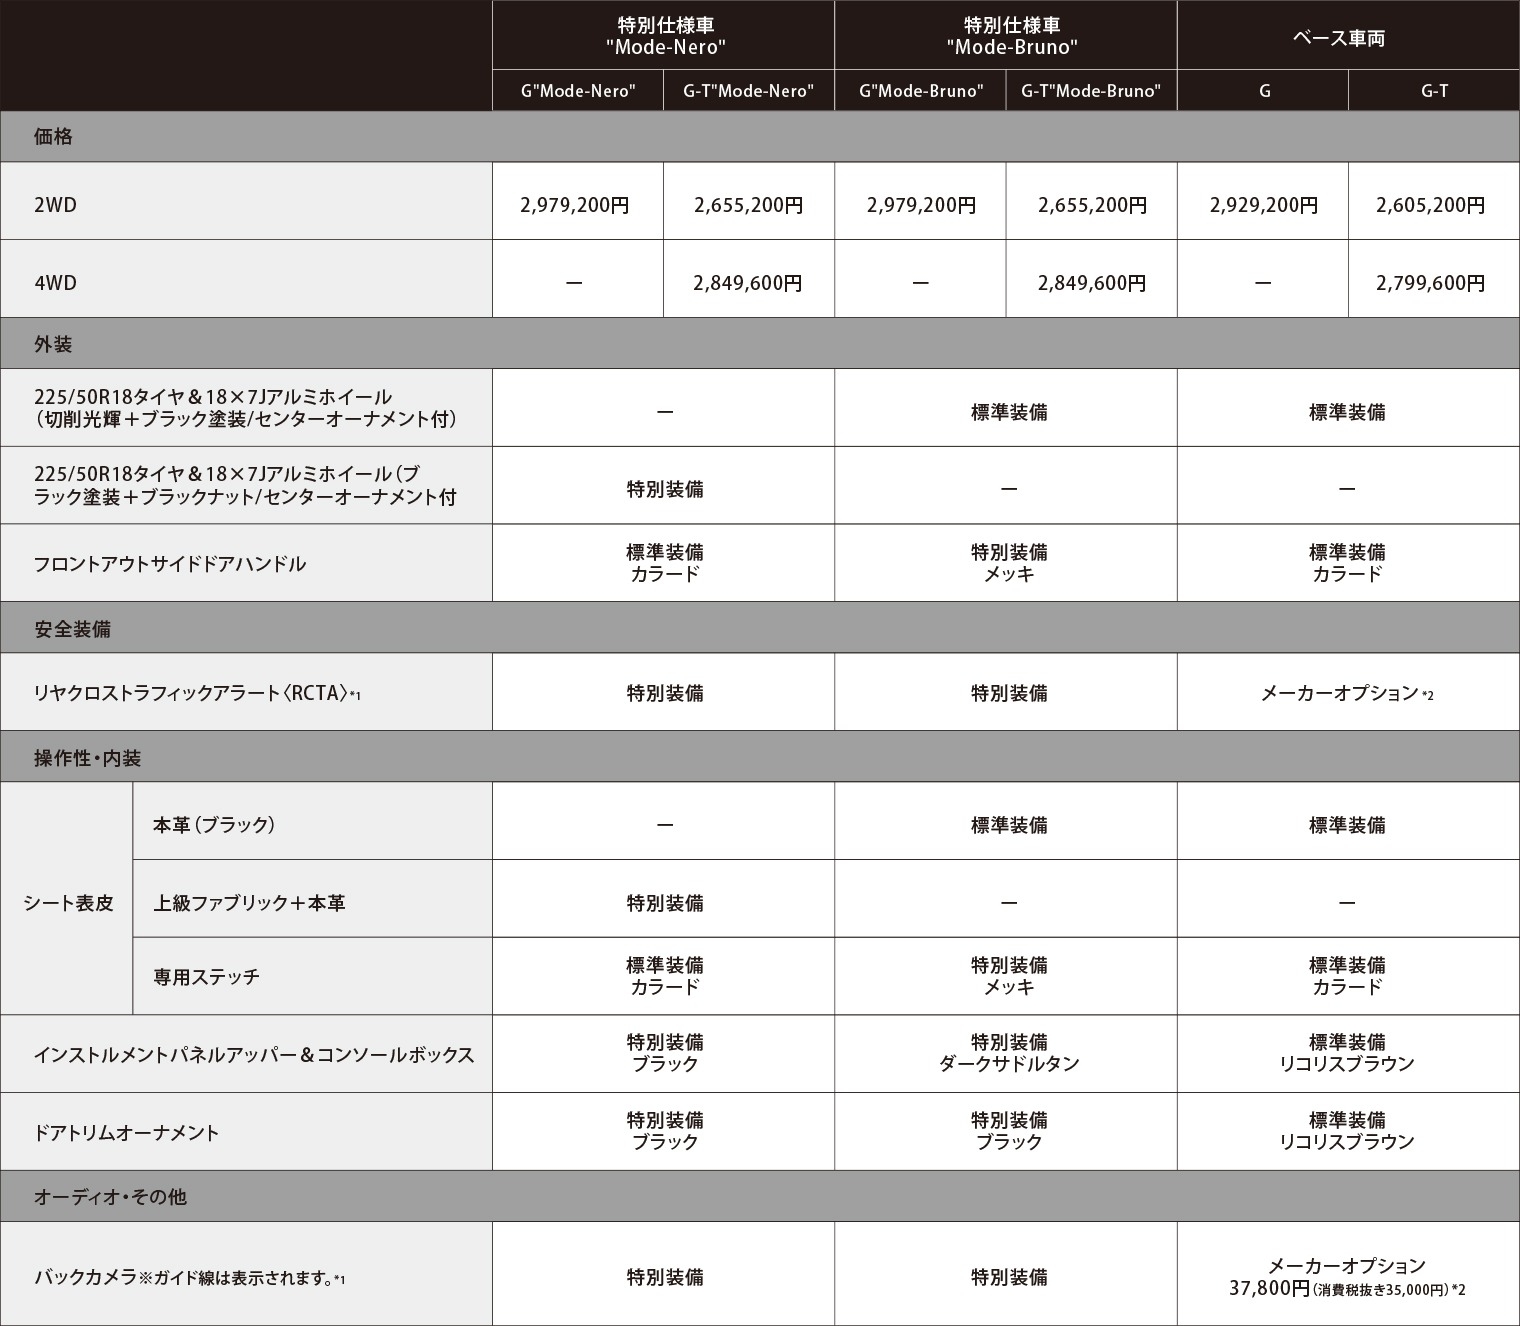Click メーカーオプション*2 in the RCTA row
Screen dimensions: 1520x1326
[1348, 693]
